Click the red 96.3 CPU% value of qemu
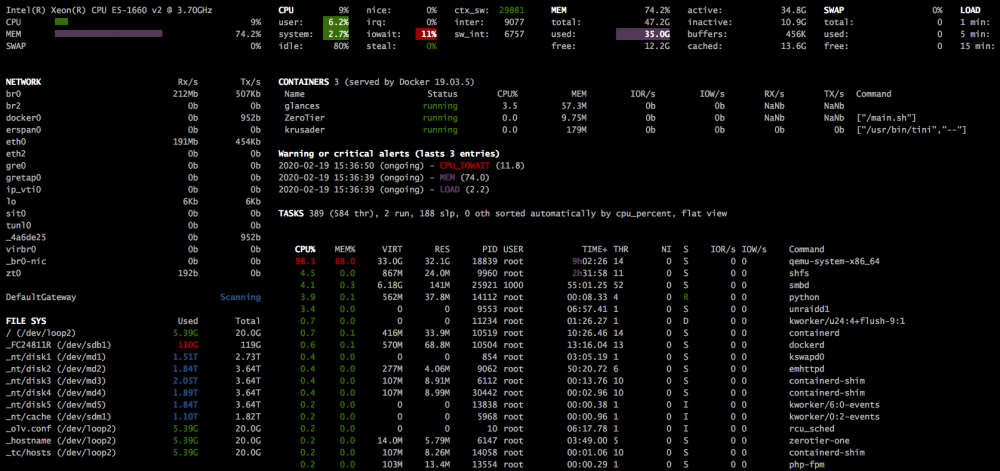Screen dimensions: 1000x471 click(x=305, y=261)
